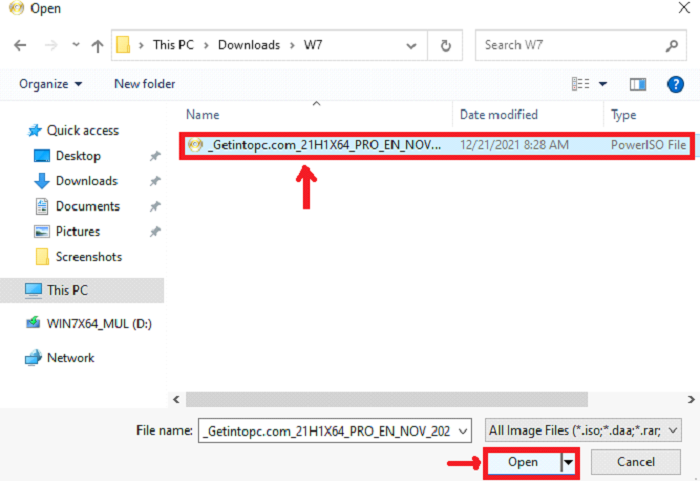
Task: Click the 12/21/2021 8:28 AM date cell
Action: [514, 145]
